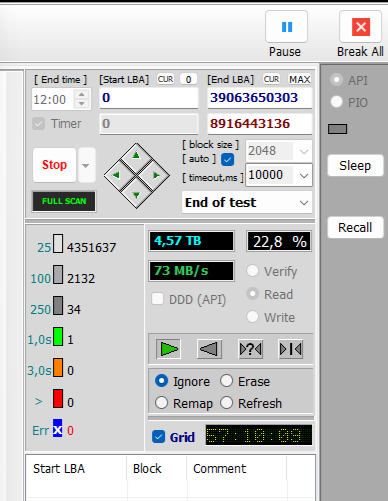Click the red slow block indicator
This screenshot has height=501, width=388.
click(x=58, y=398)
